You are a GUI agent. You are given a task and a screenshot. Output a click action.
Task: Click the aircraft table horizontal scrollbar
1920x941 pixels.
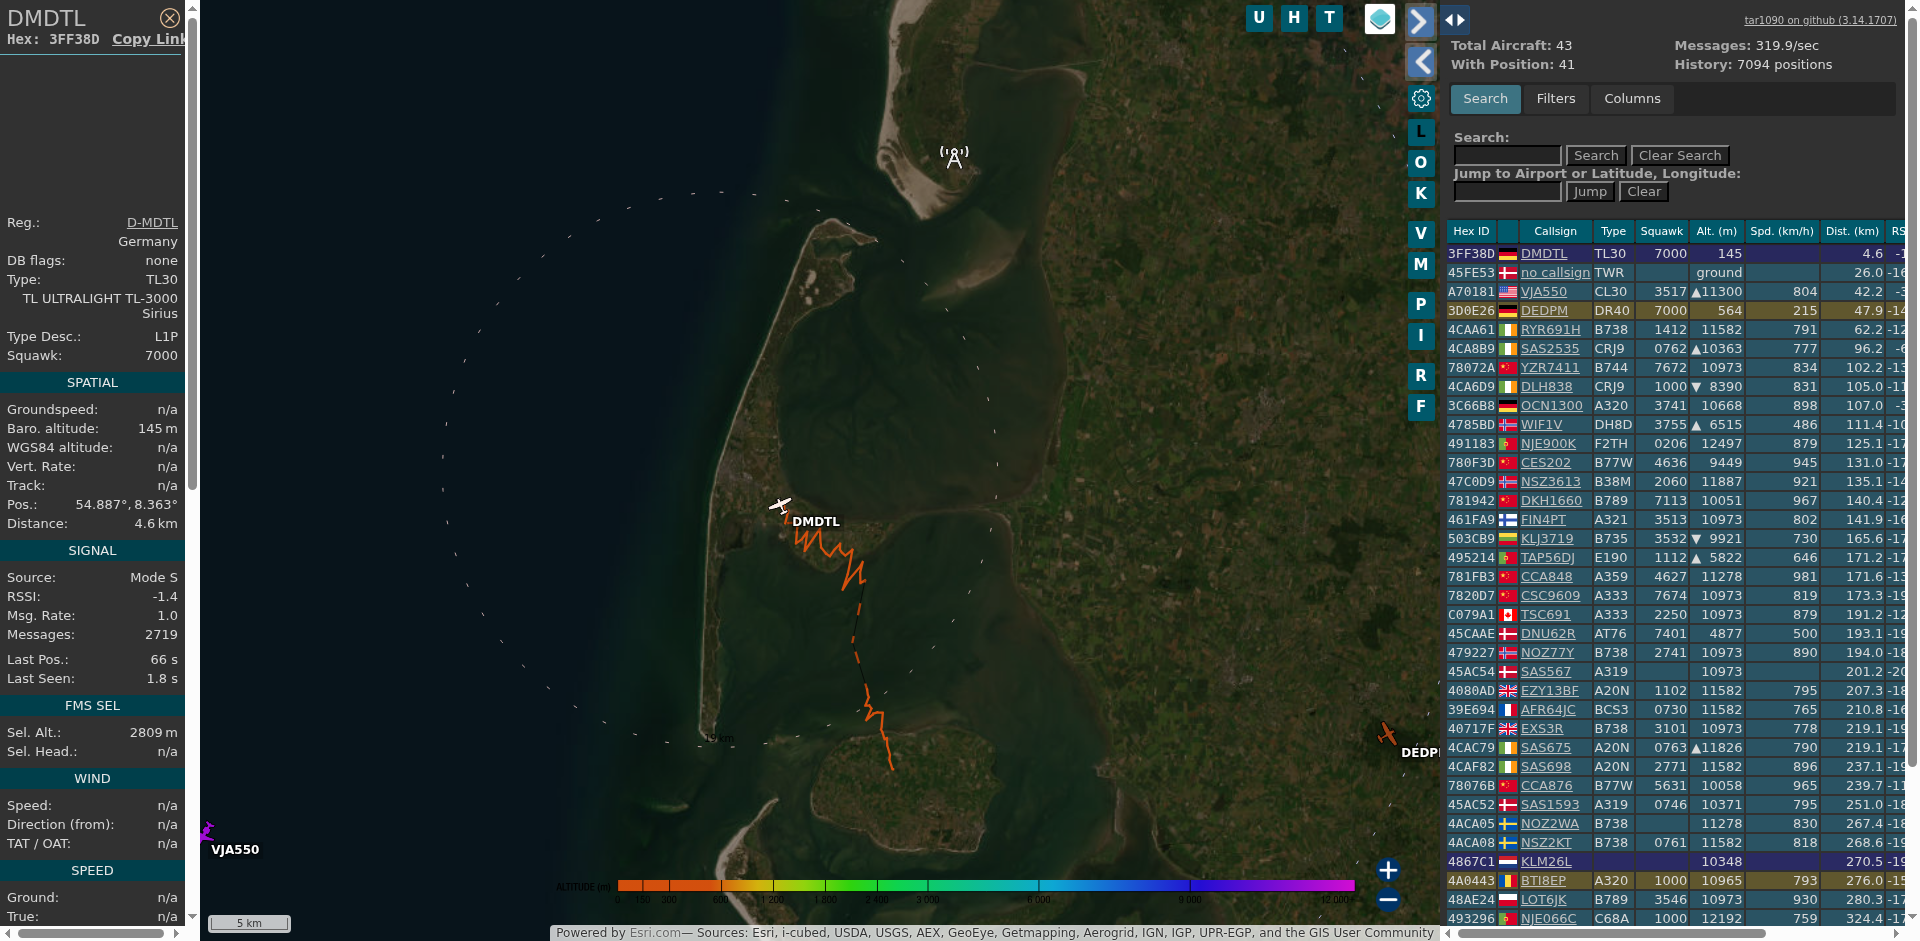(x=1612, y=933)
